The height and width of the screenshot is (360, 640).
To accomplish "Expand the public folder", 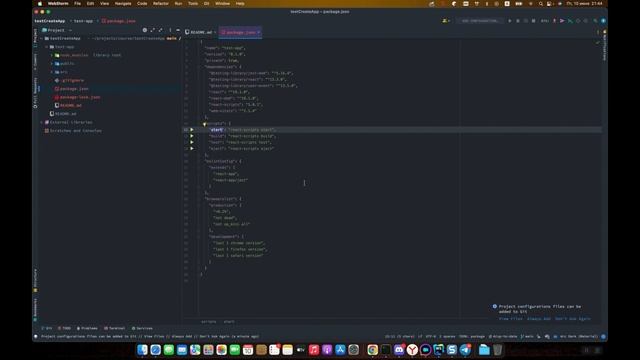I will point(52,64).
